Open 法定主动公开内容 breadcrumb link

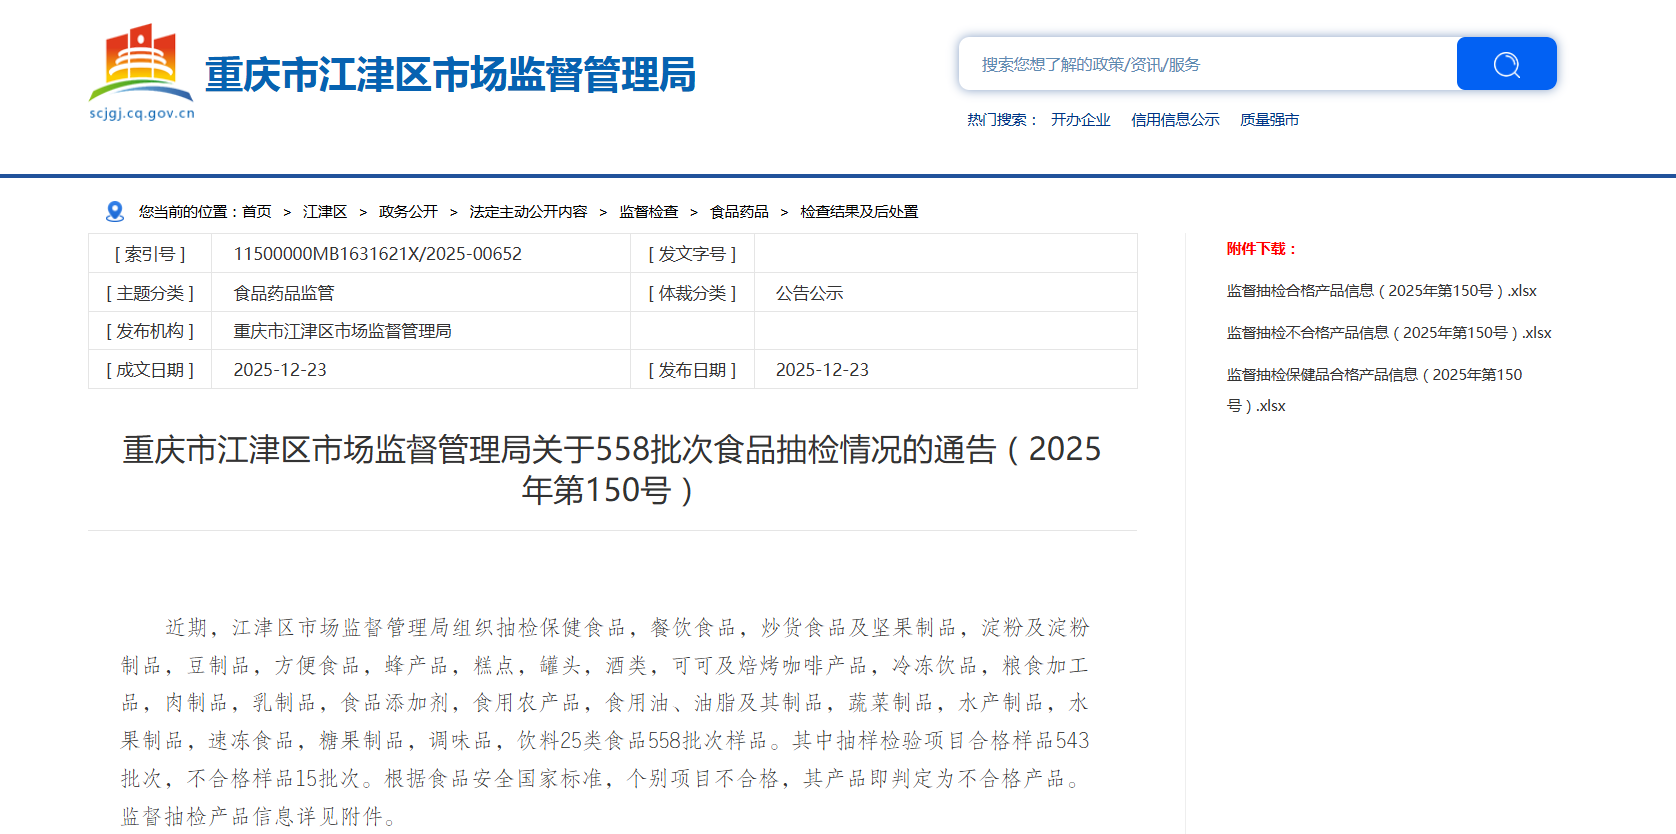tap(528, 211)
